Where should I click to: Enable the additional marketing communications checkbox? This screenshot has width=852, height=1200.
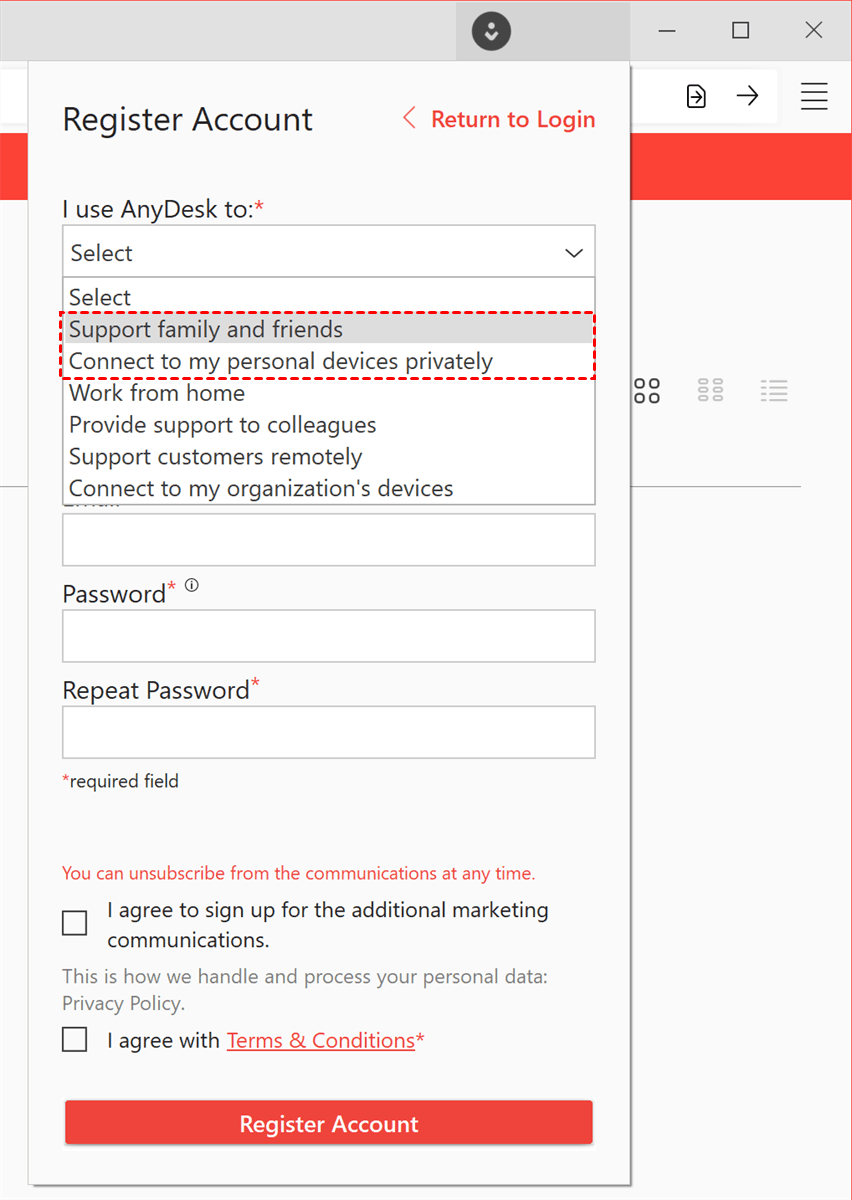point(75,923)
